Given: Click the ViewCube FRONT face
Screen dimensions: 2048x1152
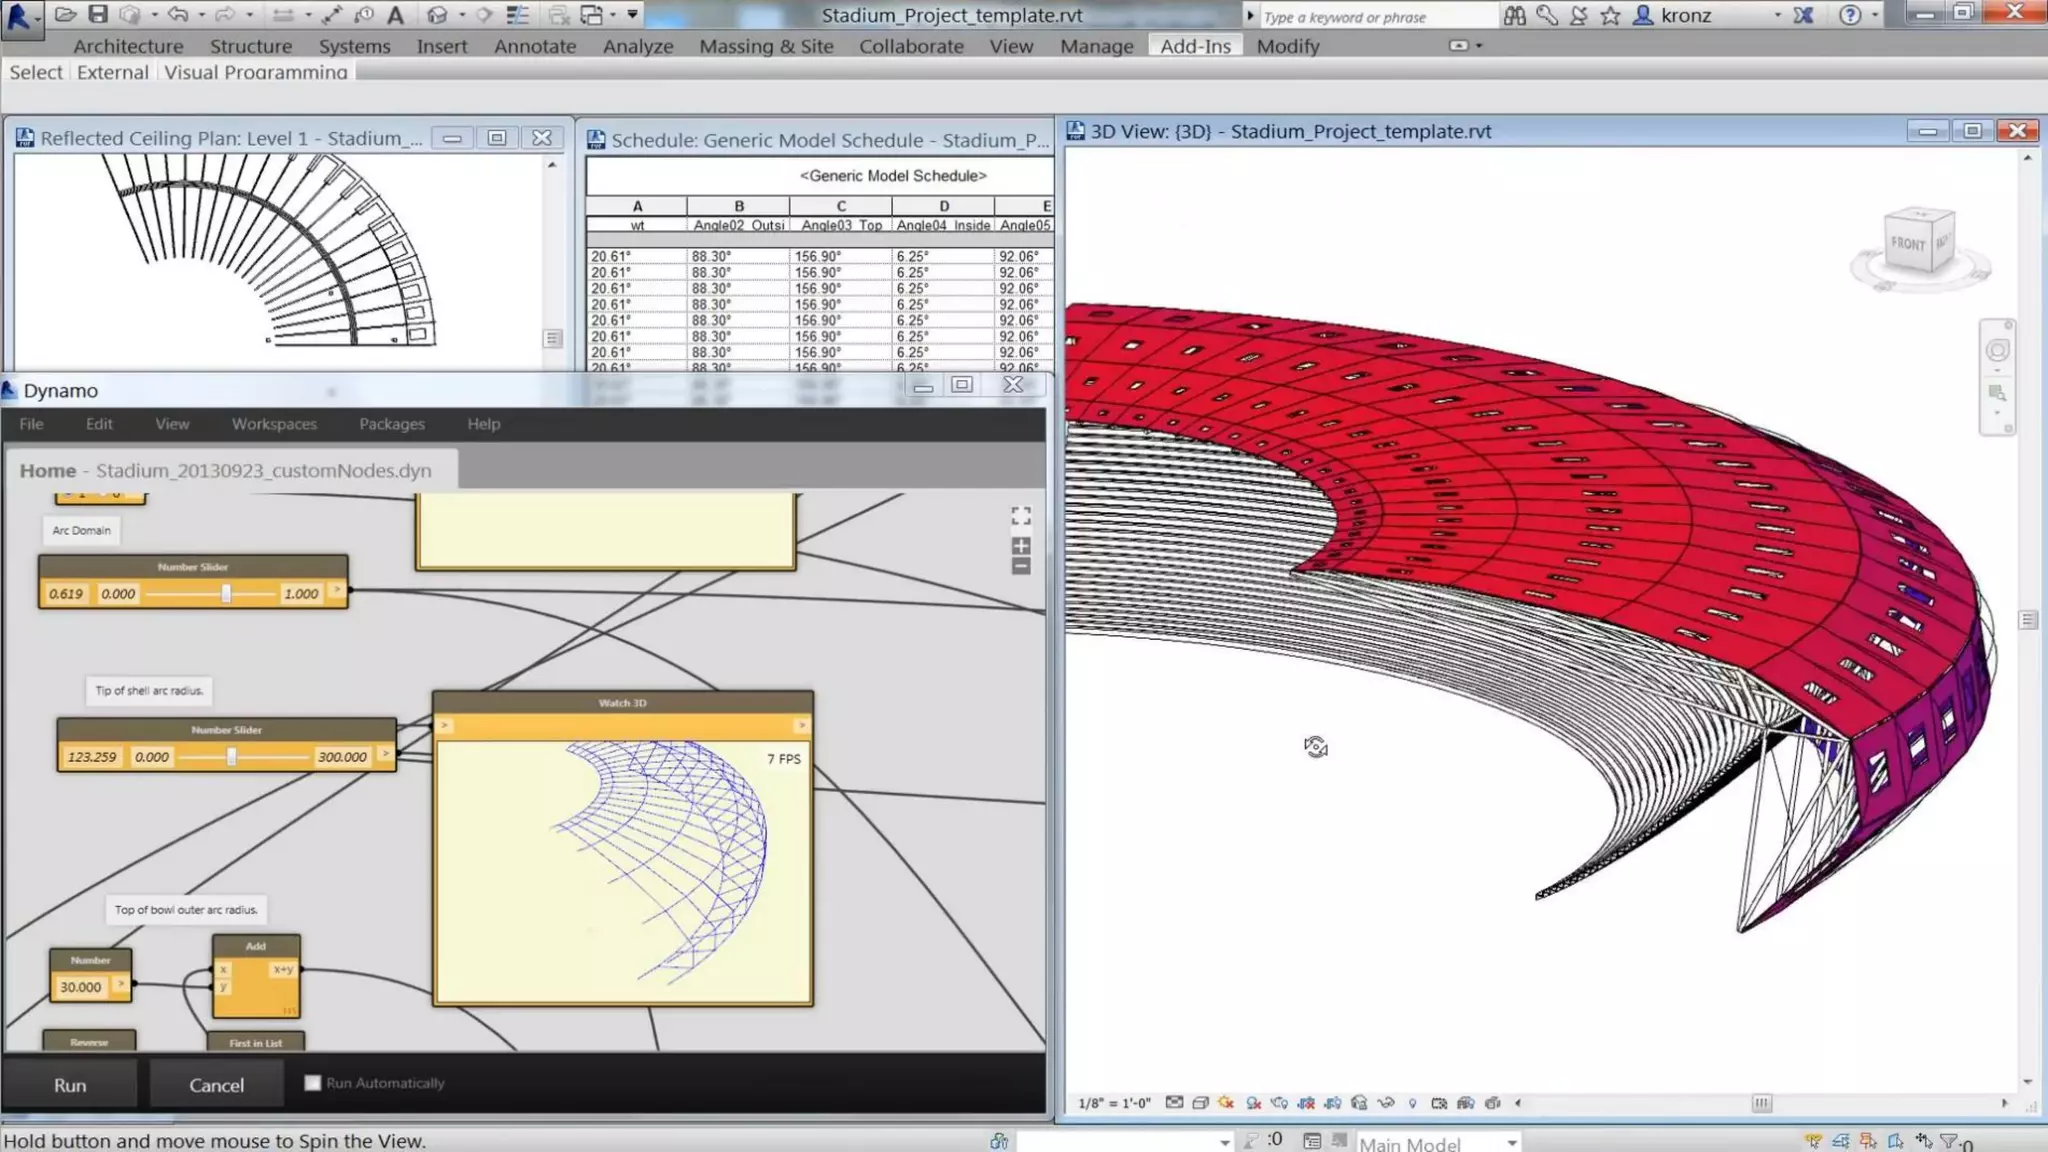Looking at the screenshot, I should tap(1908, 243).
